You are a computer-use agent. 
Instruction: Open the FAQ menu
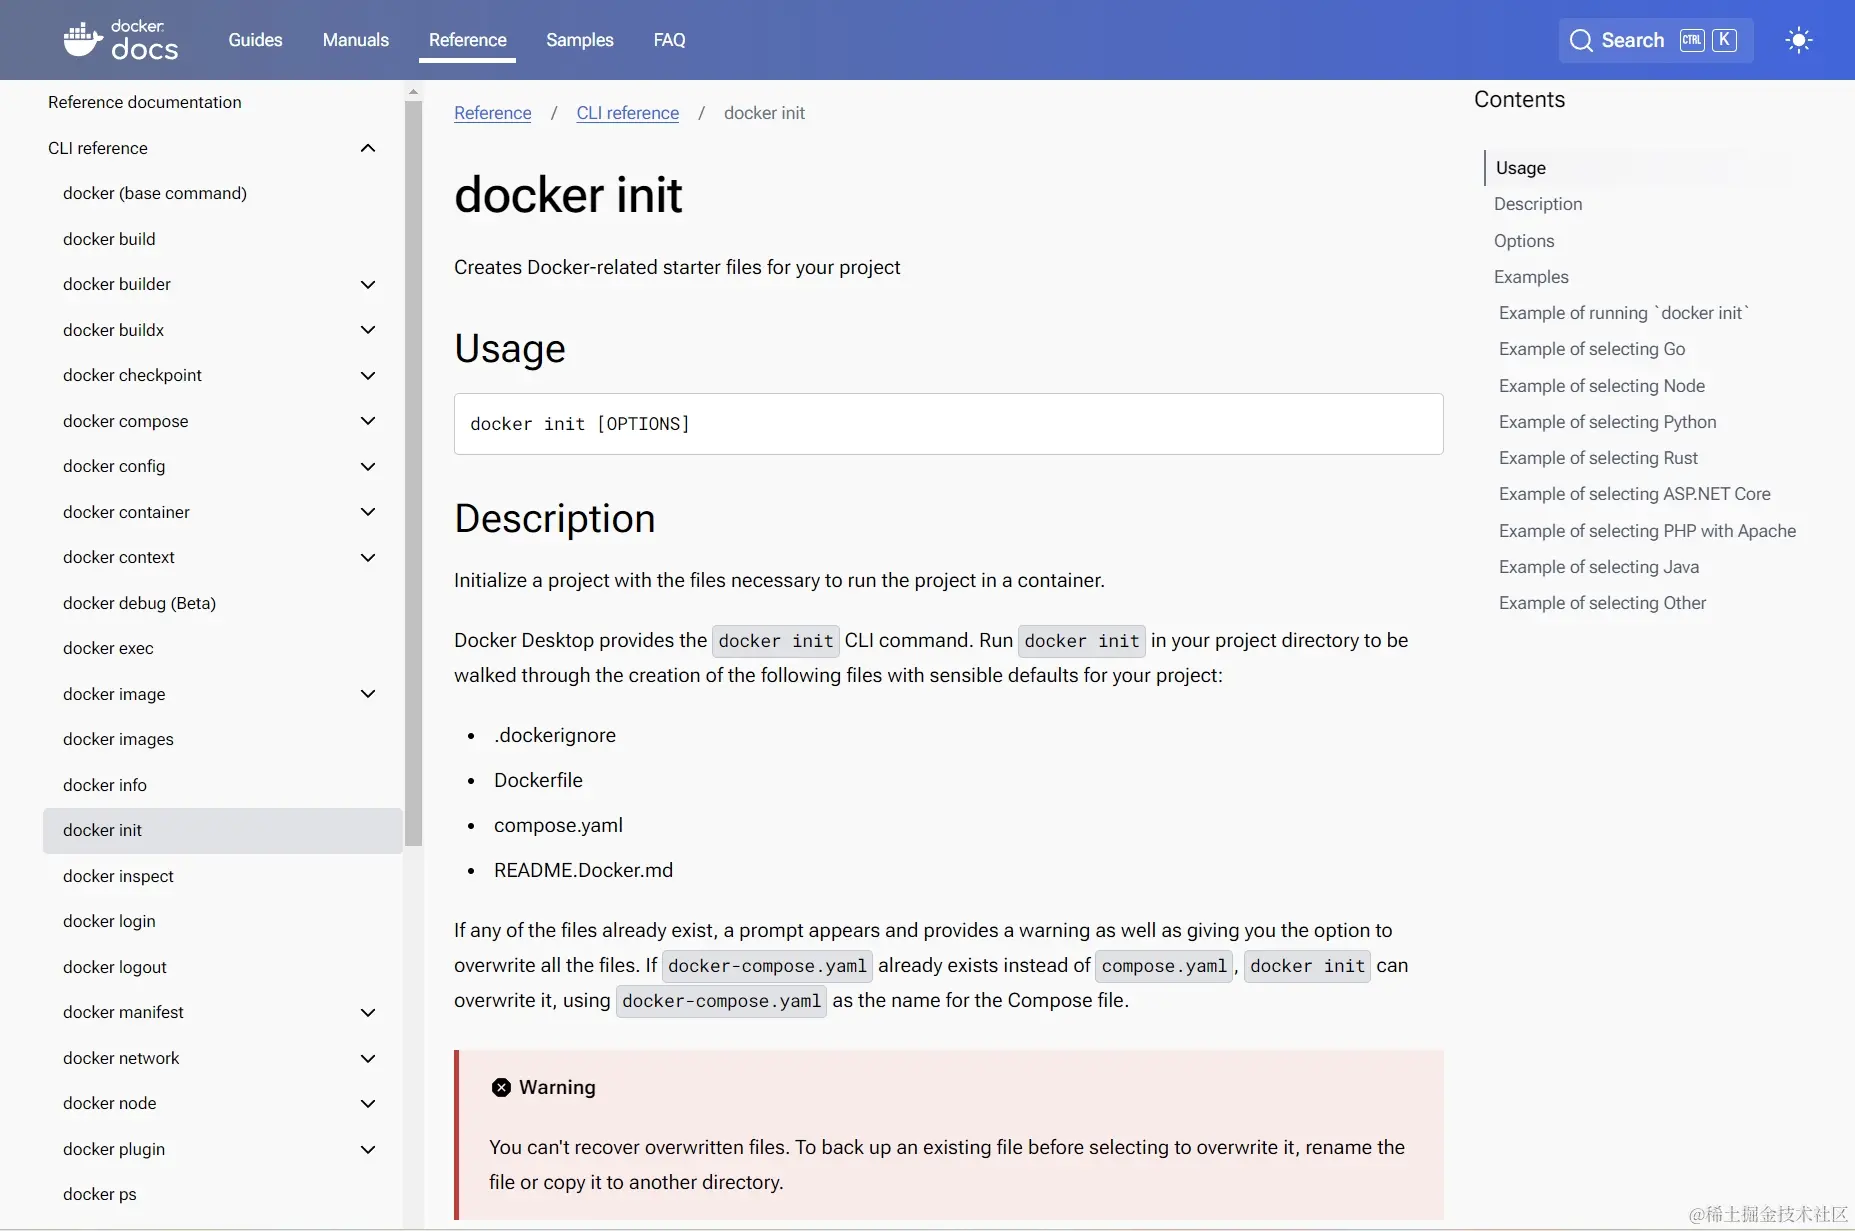click(x=669, y=40)
